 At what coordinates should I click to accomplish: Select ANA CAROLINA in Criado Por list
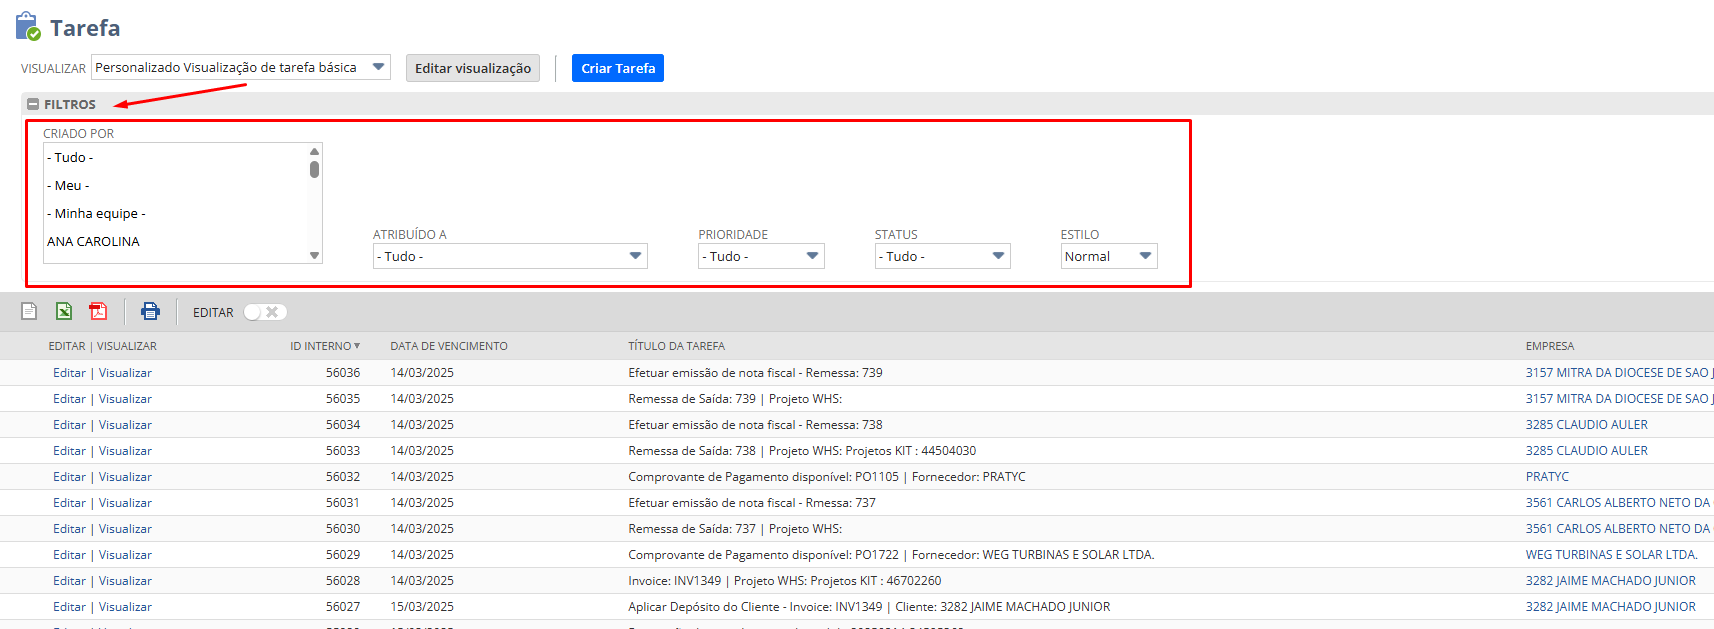click(93, 242)
